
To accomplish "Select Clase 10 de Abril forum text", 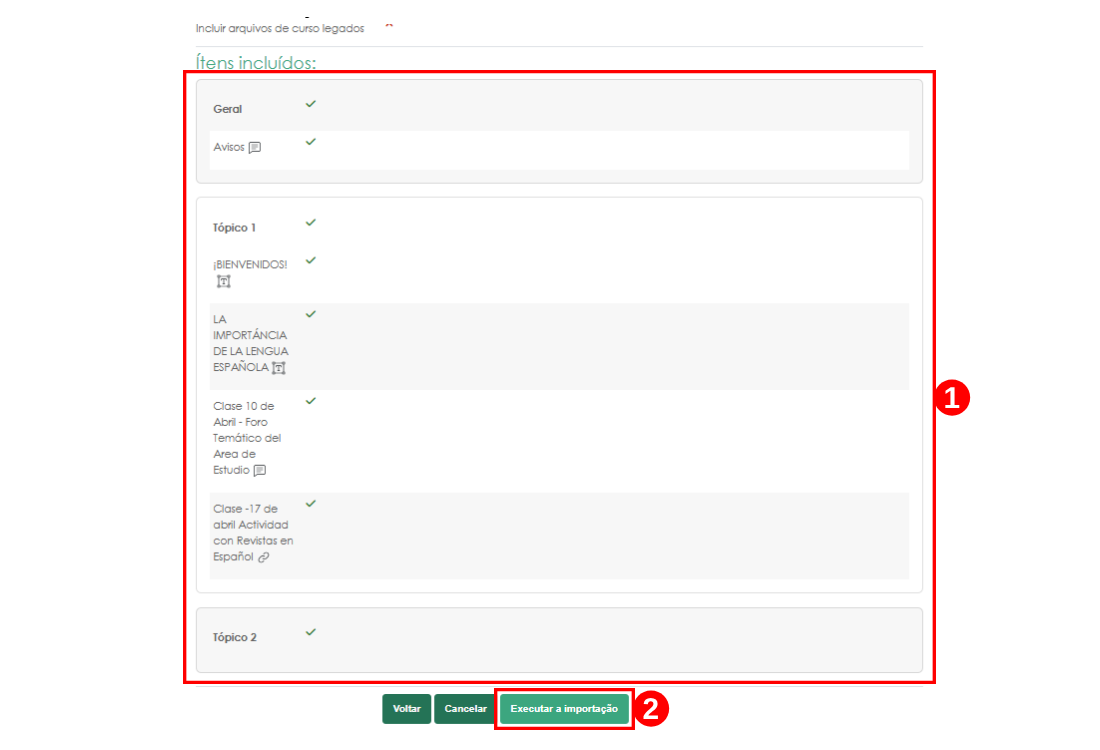I will 247,438.
